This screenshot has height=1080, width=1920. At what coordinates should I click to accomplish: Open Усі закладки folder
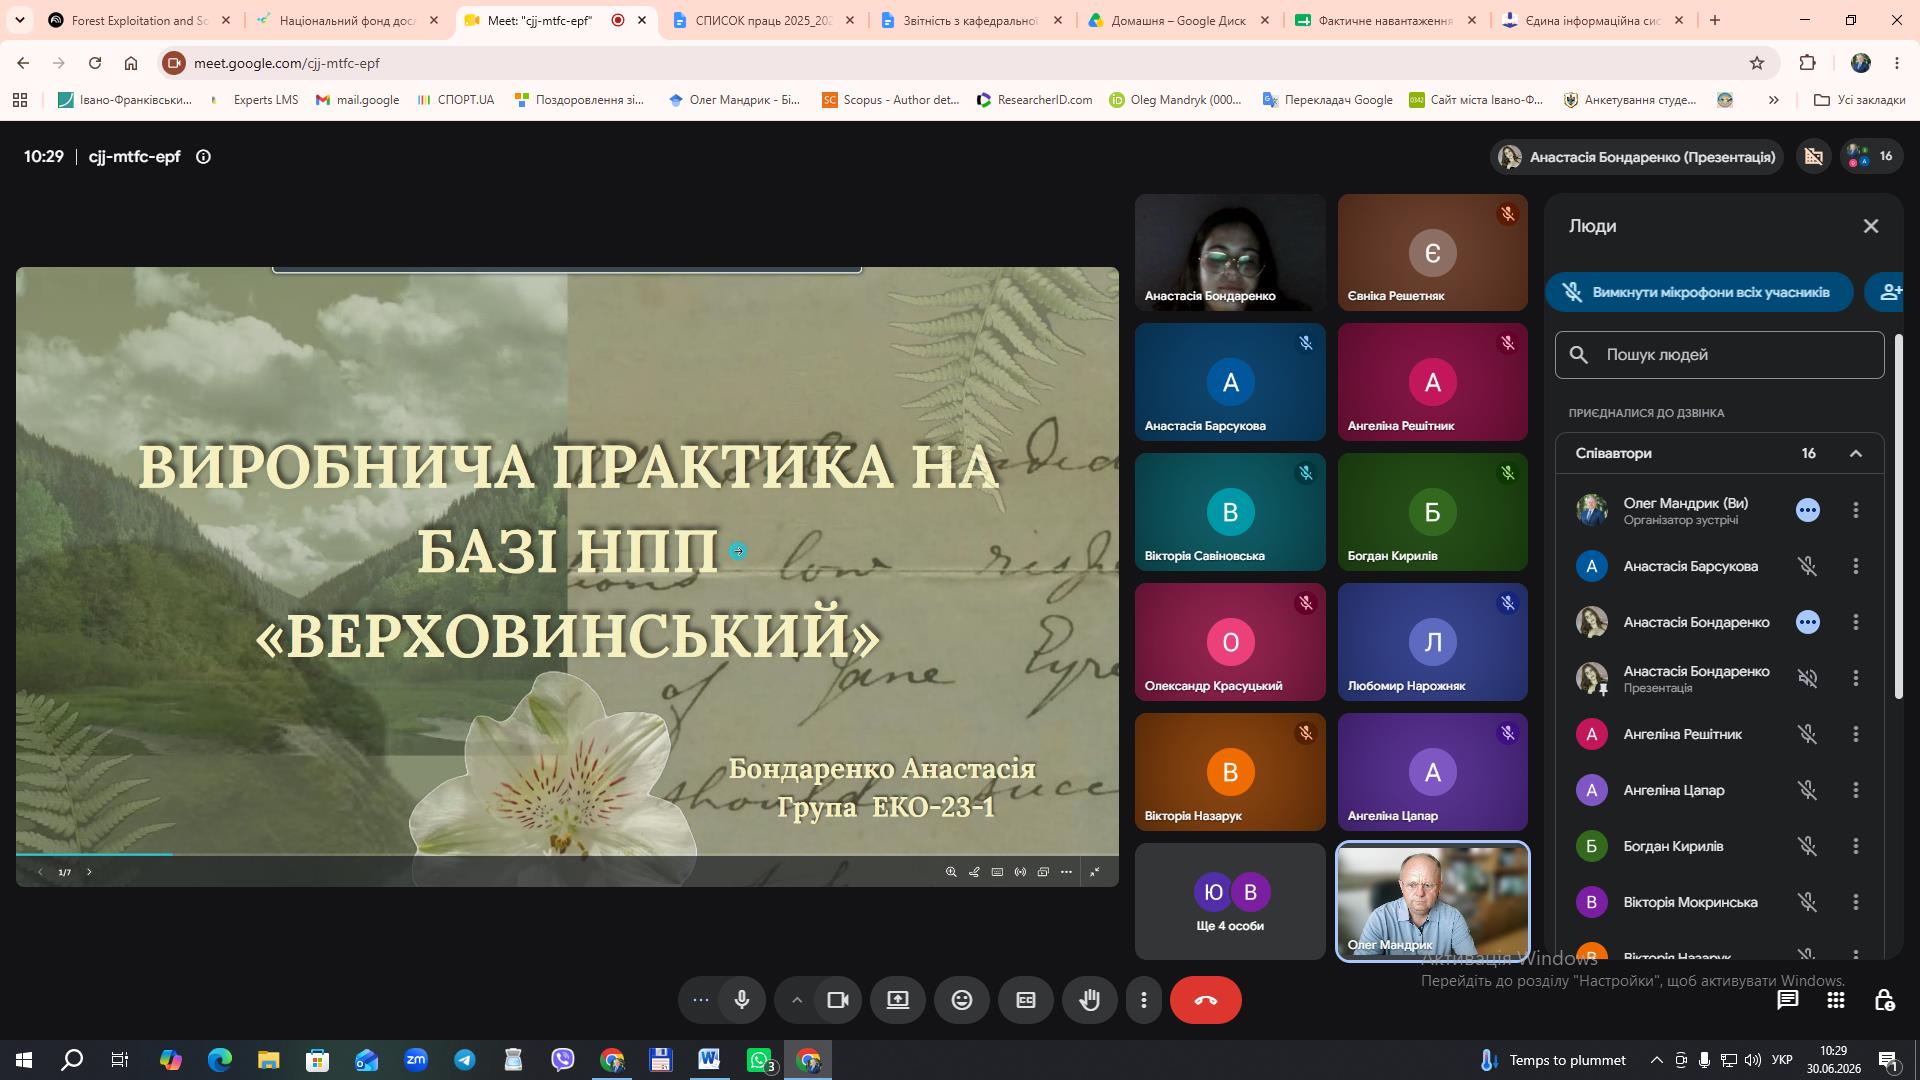pyautogui.click(x=1859, y=100)
